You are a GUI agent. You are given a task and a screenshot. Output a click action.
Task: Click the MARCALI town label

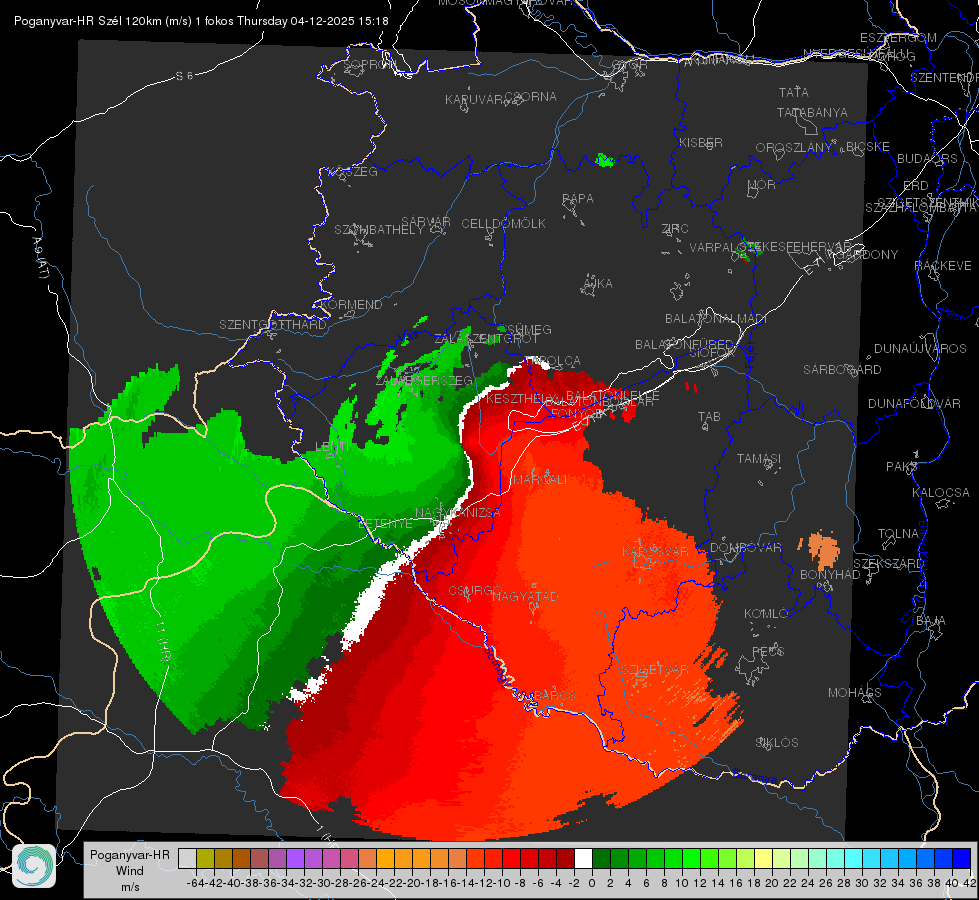pos(540,480)
